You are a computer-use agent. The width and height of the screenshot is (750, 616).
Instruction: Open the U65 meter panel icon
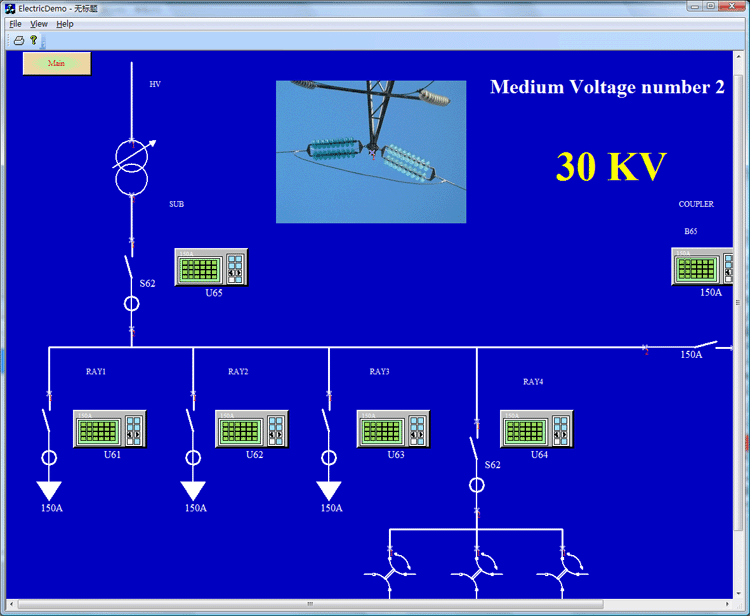(211, 267)
